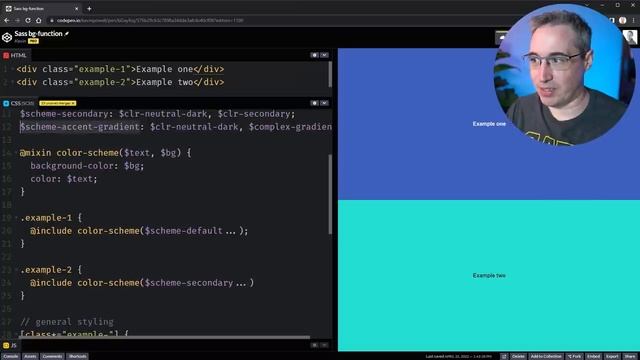
Task: Open the Comments panel
Action: tap(52, 356)
